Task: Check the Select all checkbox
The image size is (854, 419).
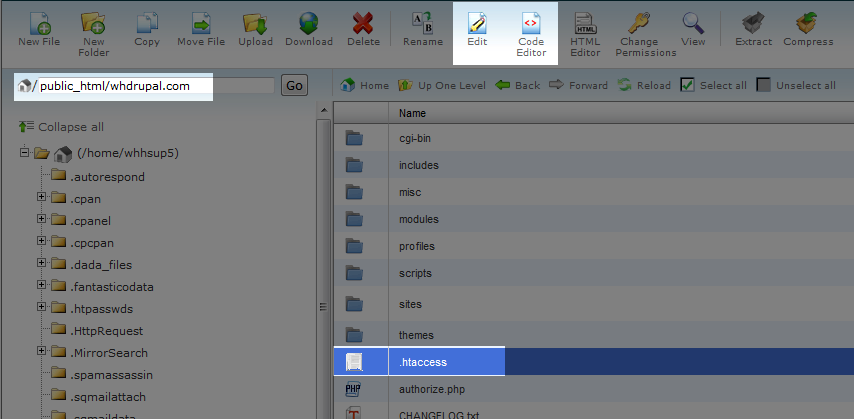Action: click(x=687, y=86)
